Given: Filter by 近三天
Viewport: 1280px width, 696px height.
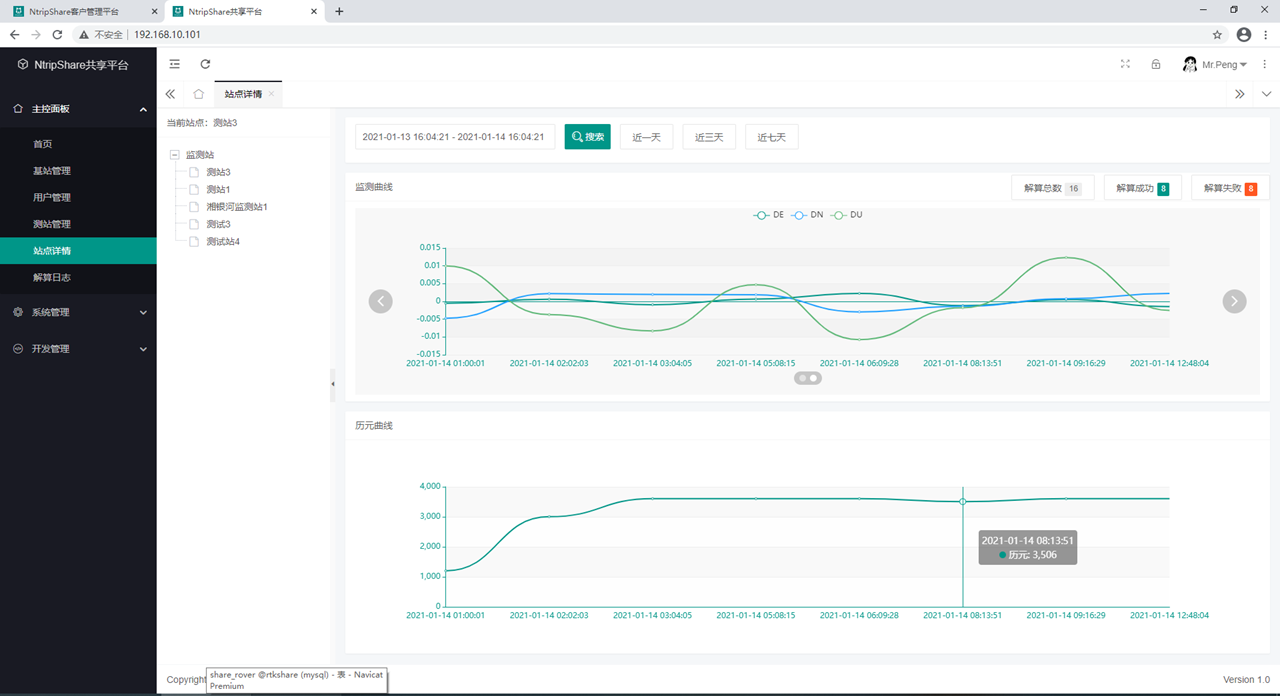Looking at the screenshot, I should click(x=709, y=137).
